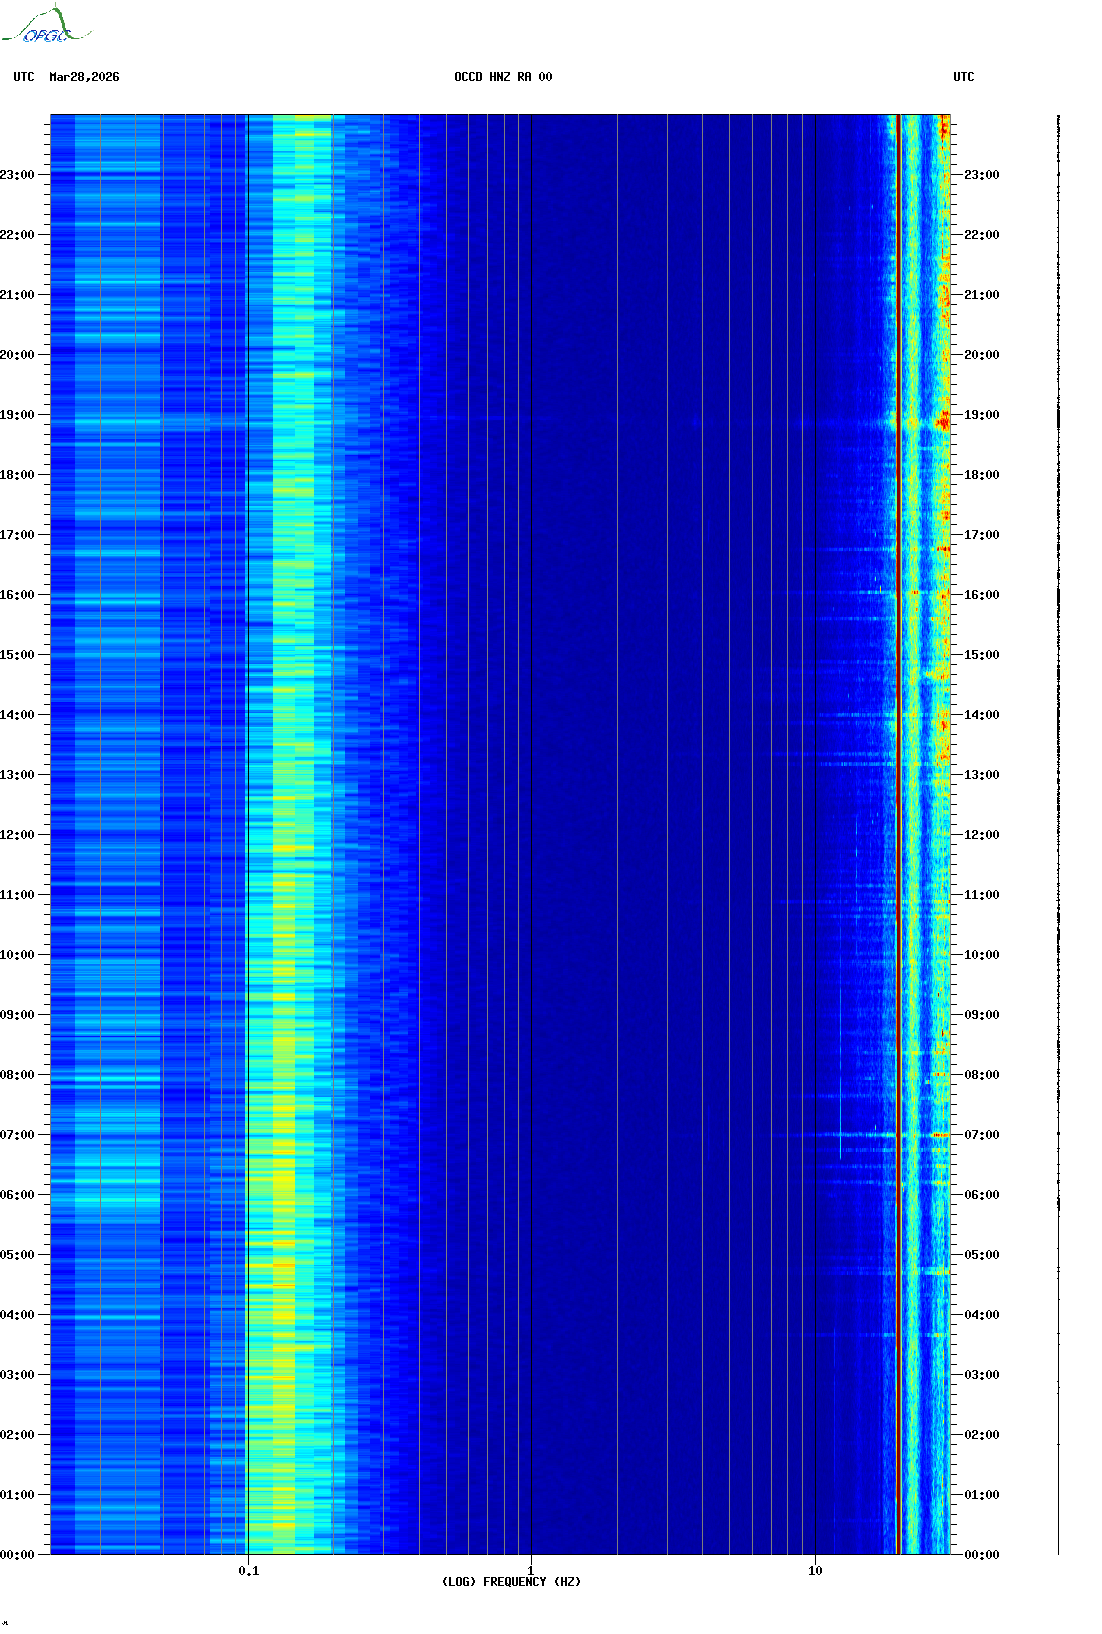Select the 19:00 marker on right axis
The image size is (1102, 1634).
pos(981,415)
